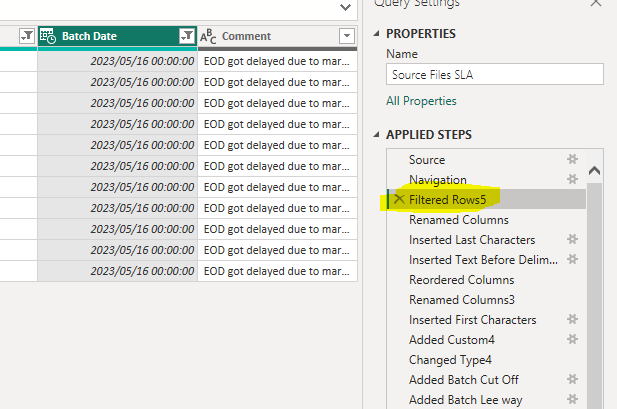The image size is (617, 409).
Task: Click the Batch Date datetime type icon
Action: click(x=48, y=36)
